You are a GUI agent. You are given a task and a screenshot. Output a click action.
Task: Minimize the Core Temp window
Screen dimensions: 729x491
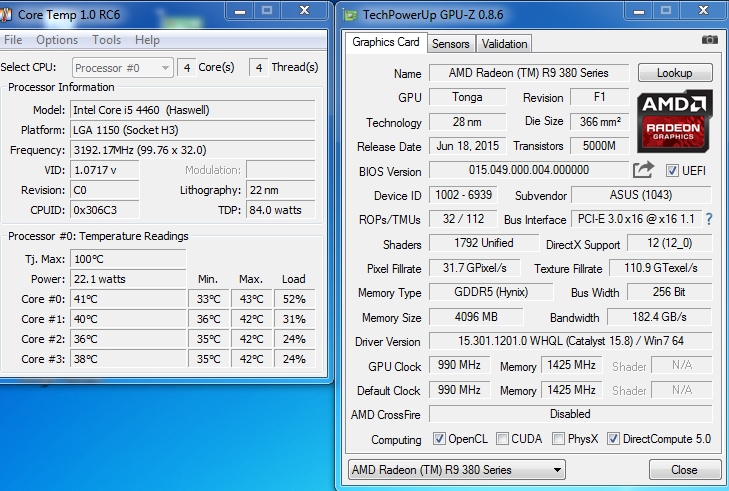pyautogui.click(x=240, y=11)
